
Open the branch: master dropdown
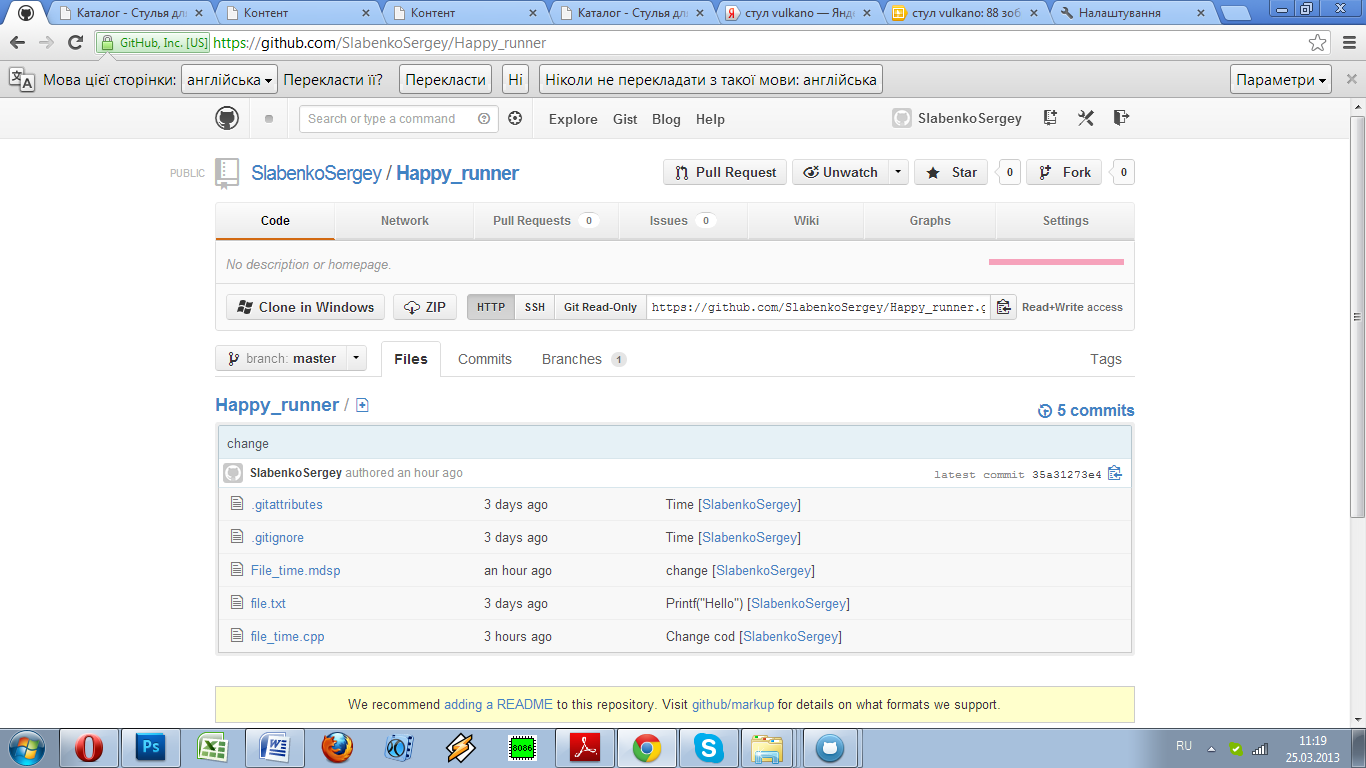coord(291,358)
